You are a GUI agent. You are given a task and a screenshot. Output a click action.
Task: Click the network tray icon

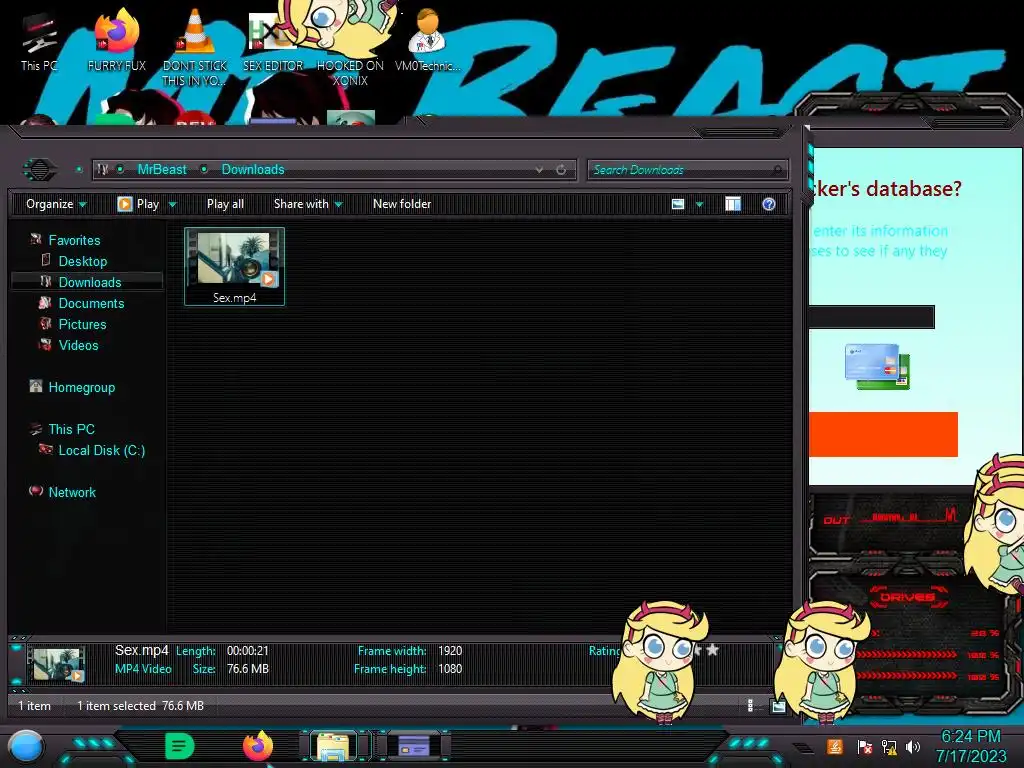click(889, 746)
